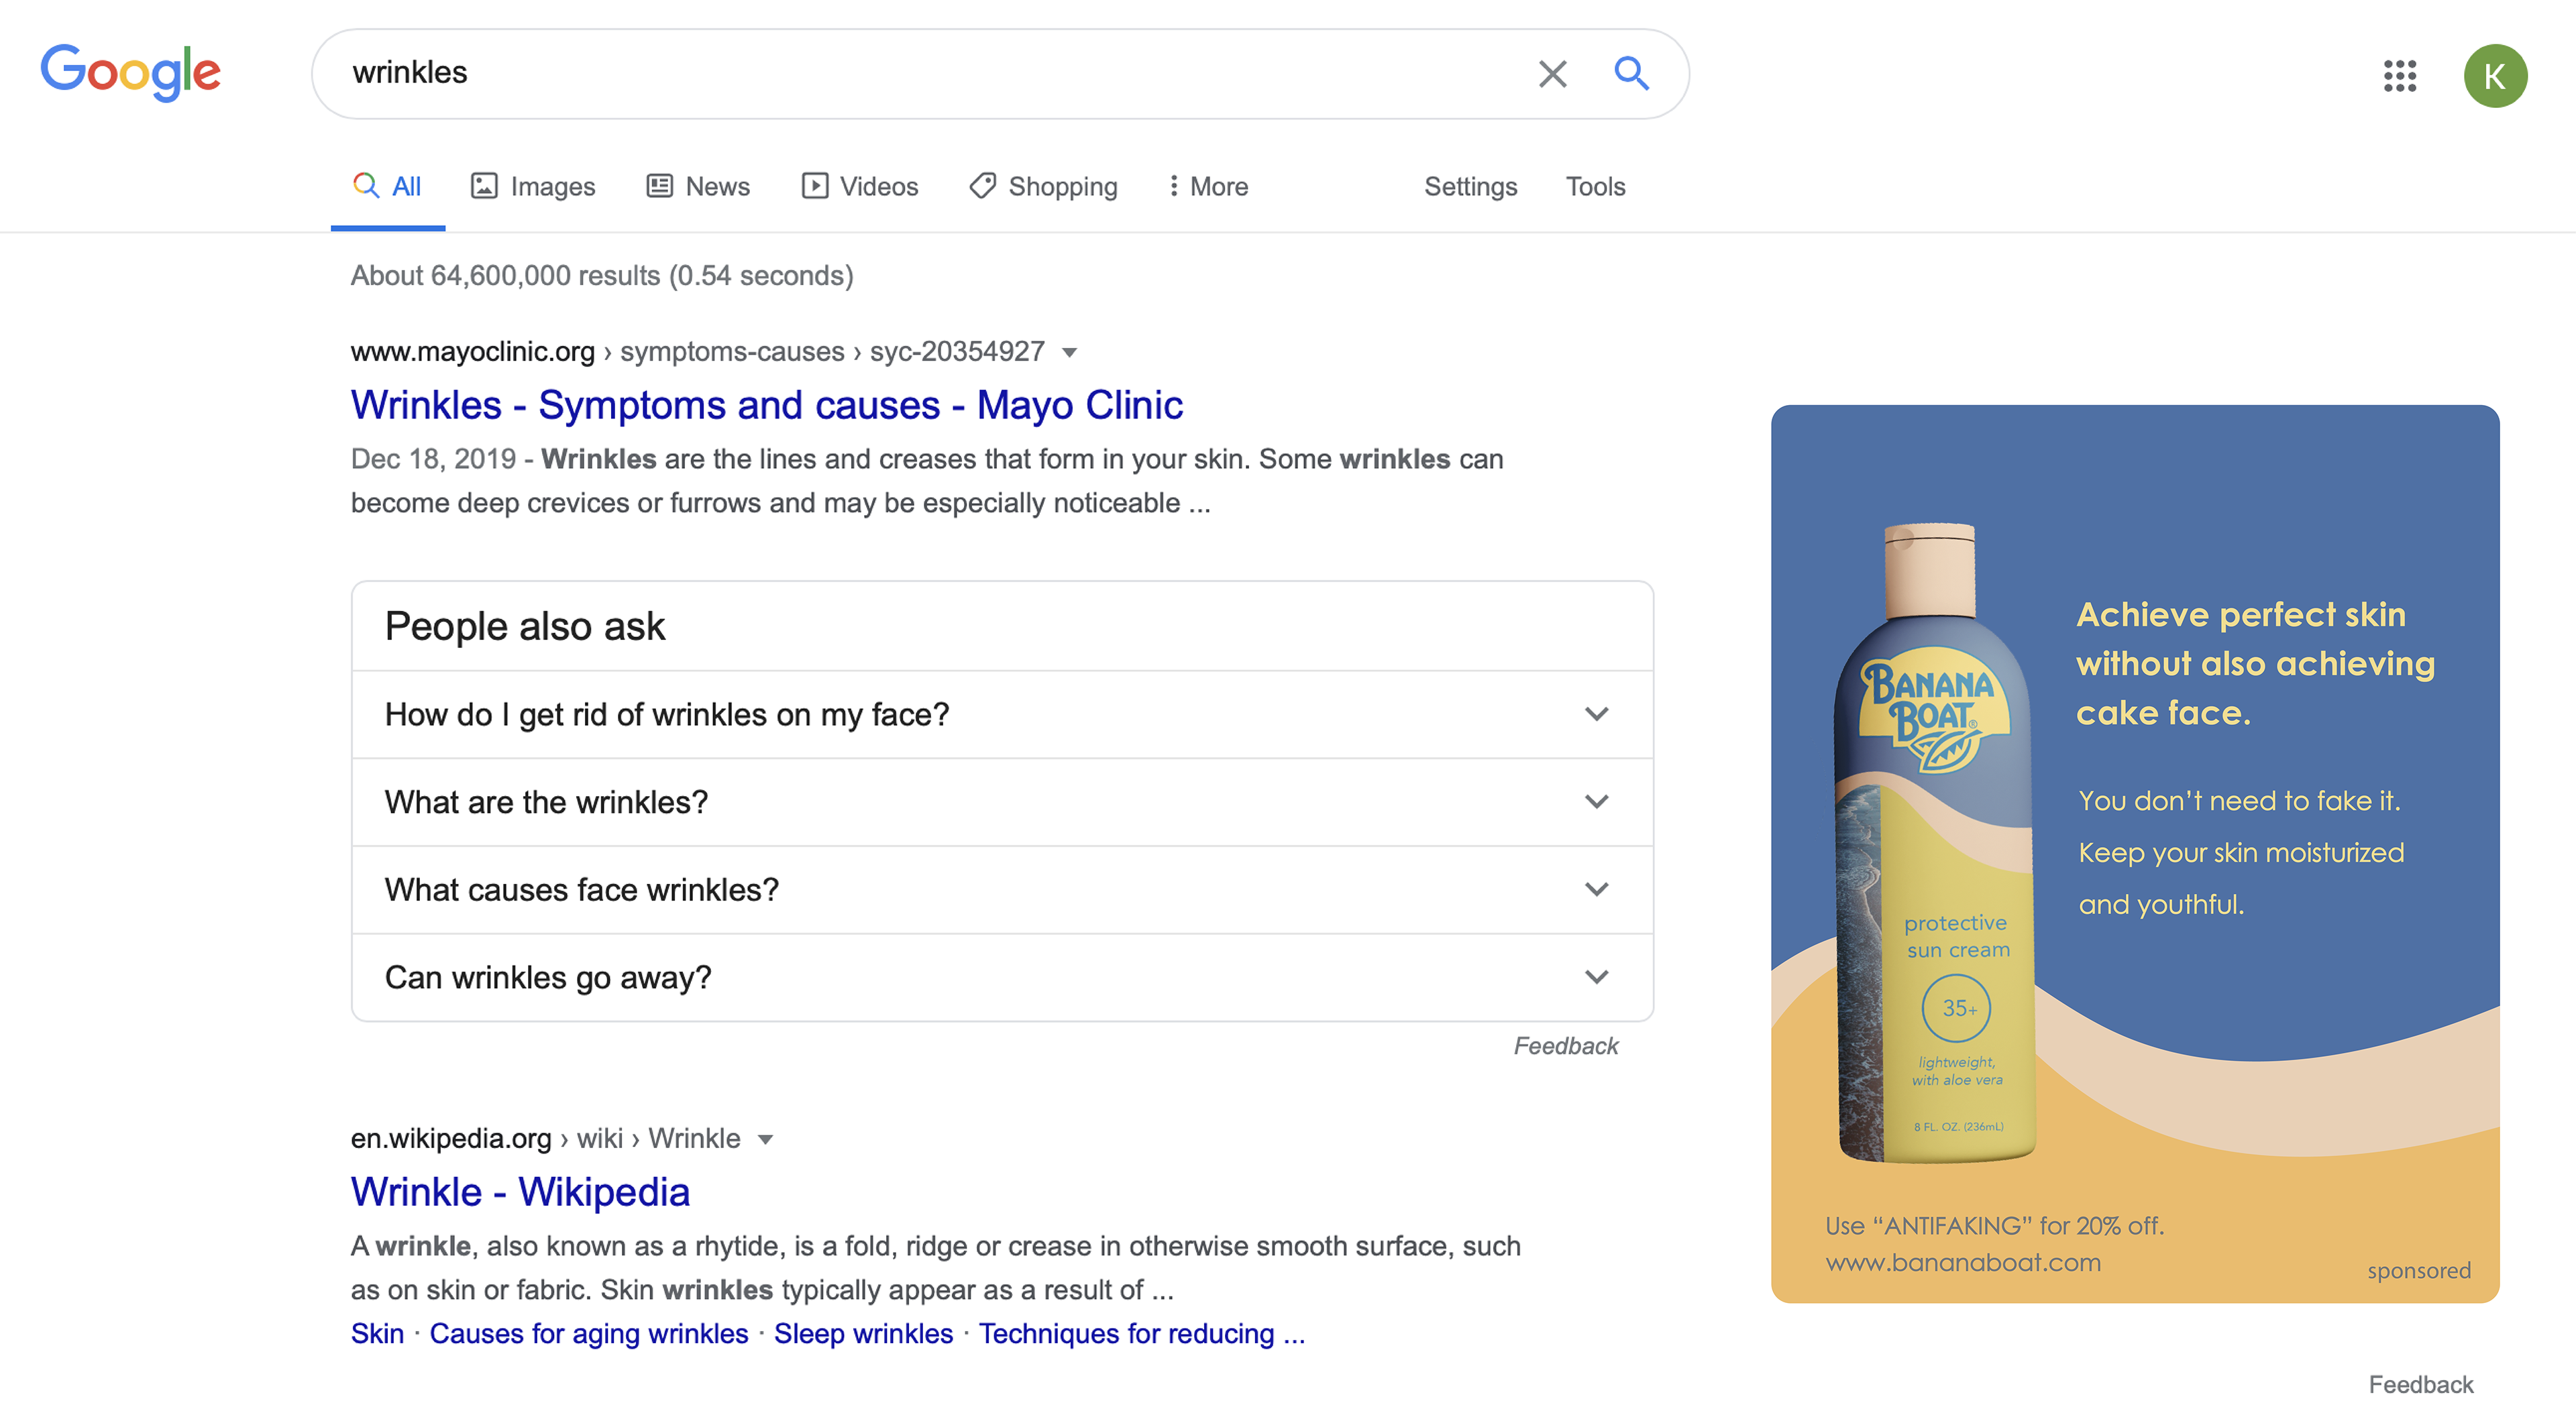This screenshot has width=2576, height=1417.
Task: Follow 'Causes for aging wrinkles' sitelink
Action: pyautogui.click(x=589, y=1333)
